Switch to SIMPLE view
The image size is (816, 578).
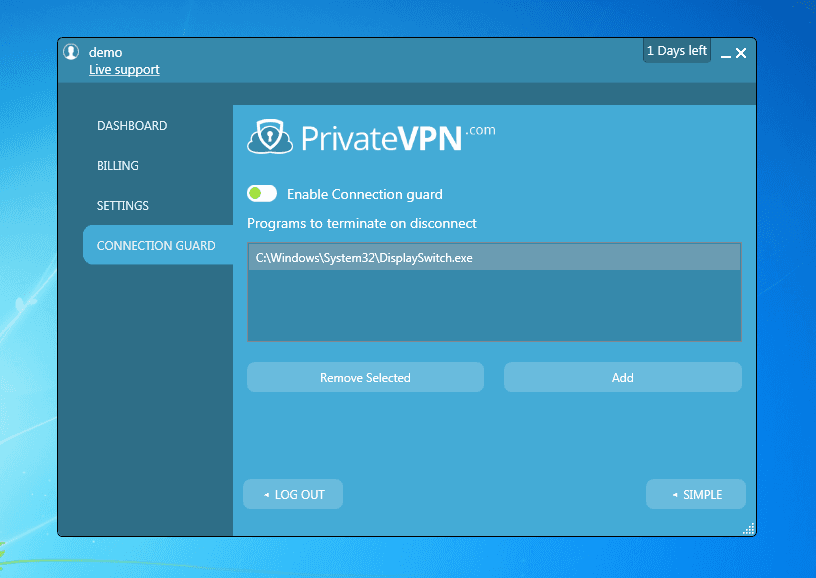tap(696, 495)
